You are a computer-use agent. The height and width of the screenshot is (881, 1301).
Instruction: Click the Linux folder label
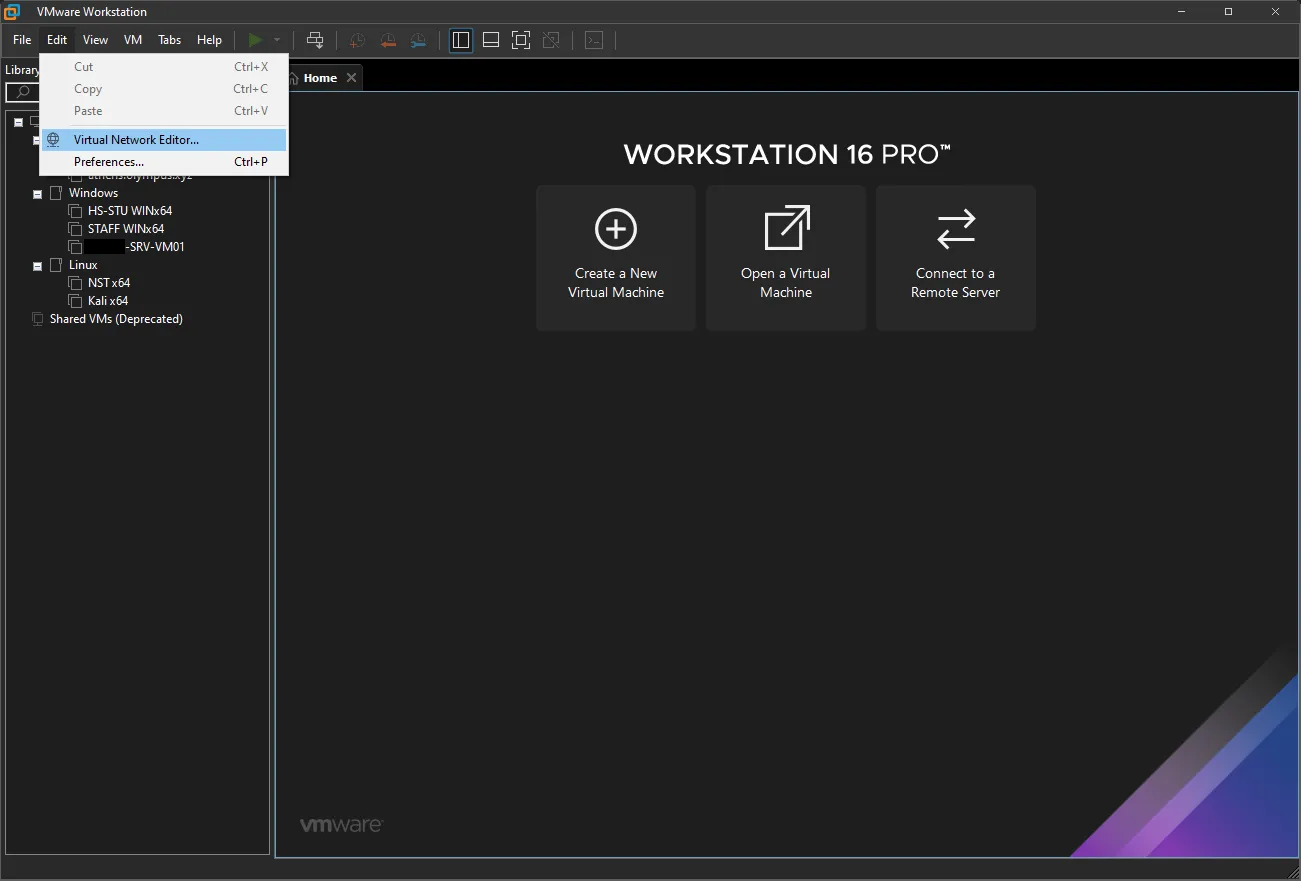pyautogui.click(x=83, y=265)
